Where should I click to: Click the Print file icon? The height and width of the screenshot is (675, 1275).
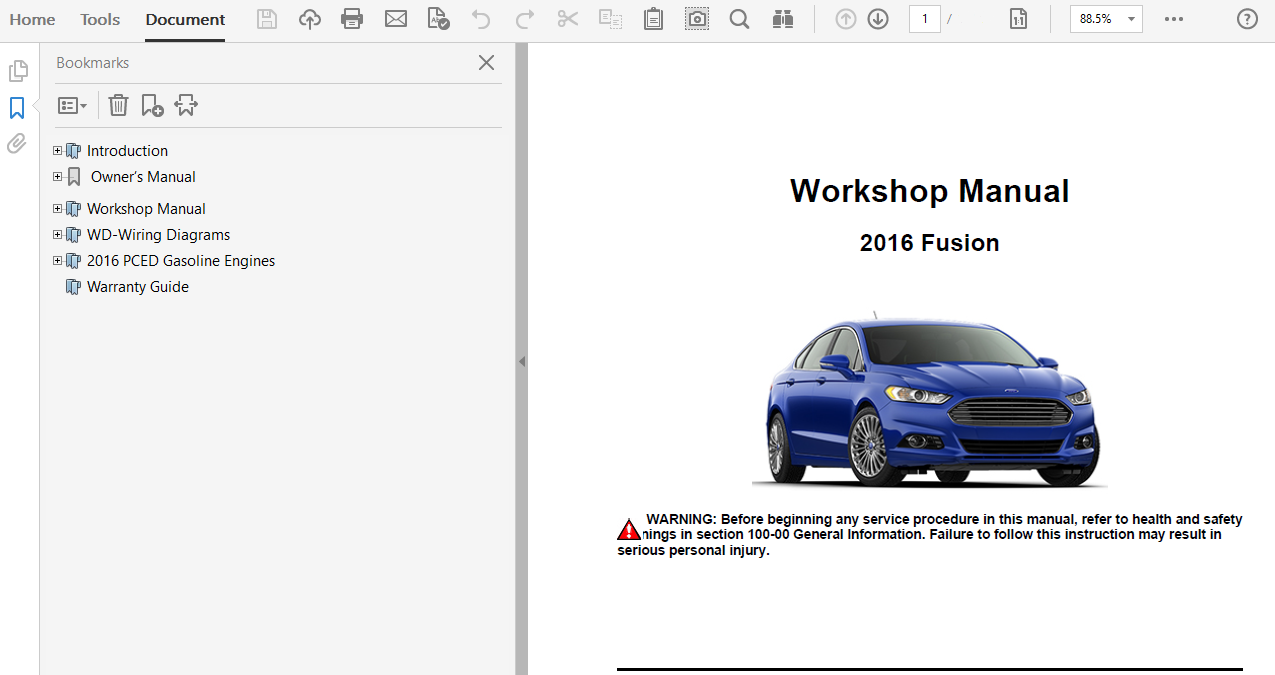tap(352, 19)
